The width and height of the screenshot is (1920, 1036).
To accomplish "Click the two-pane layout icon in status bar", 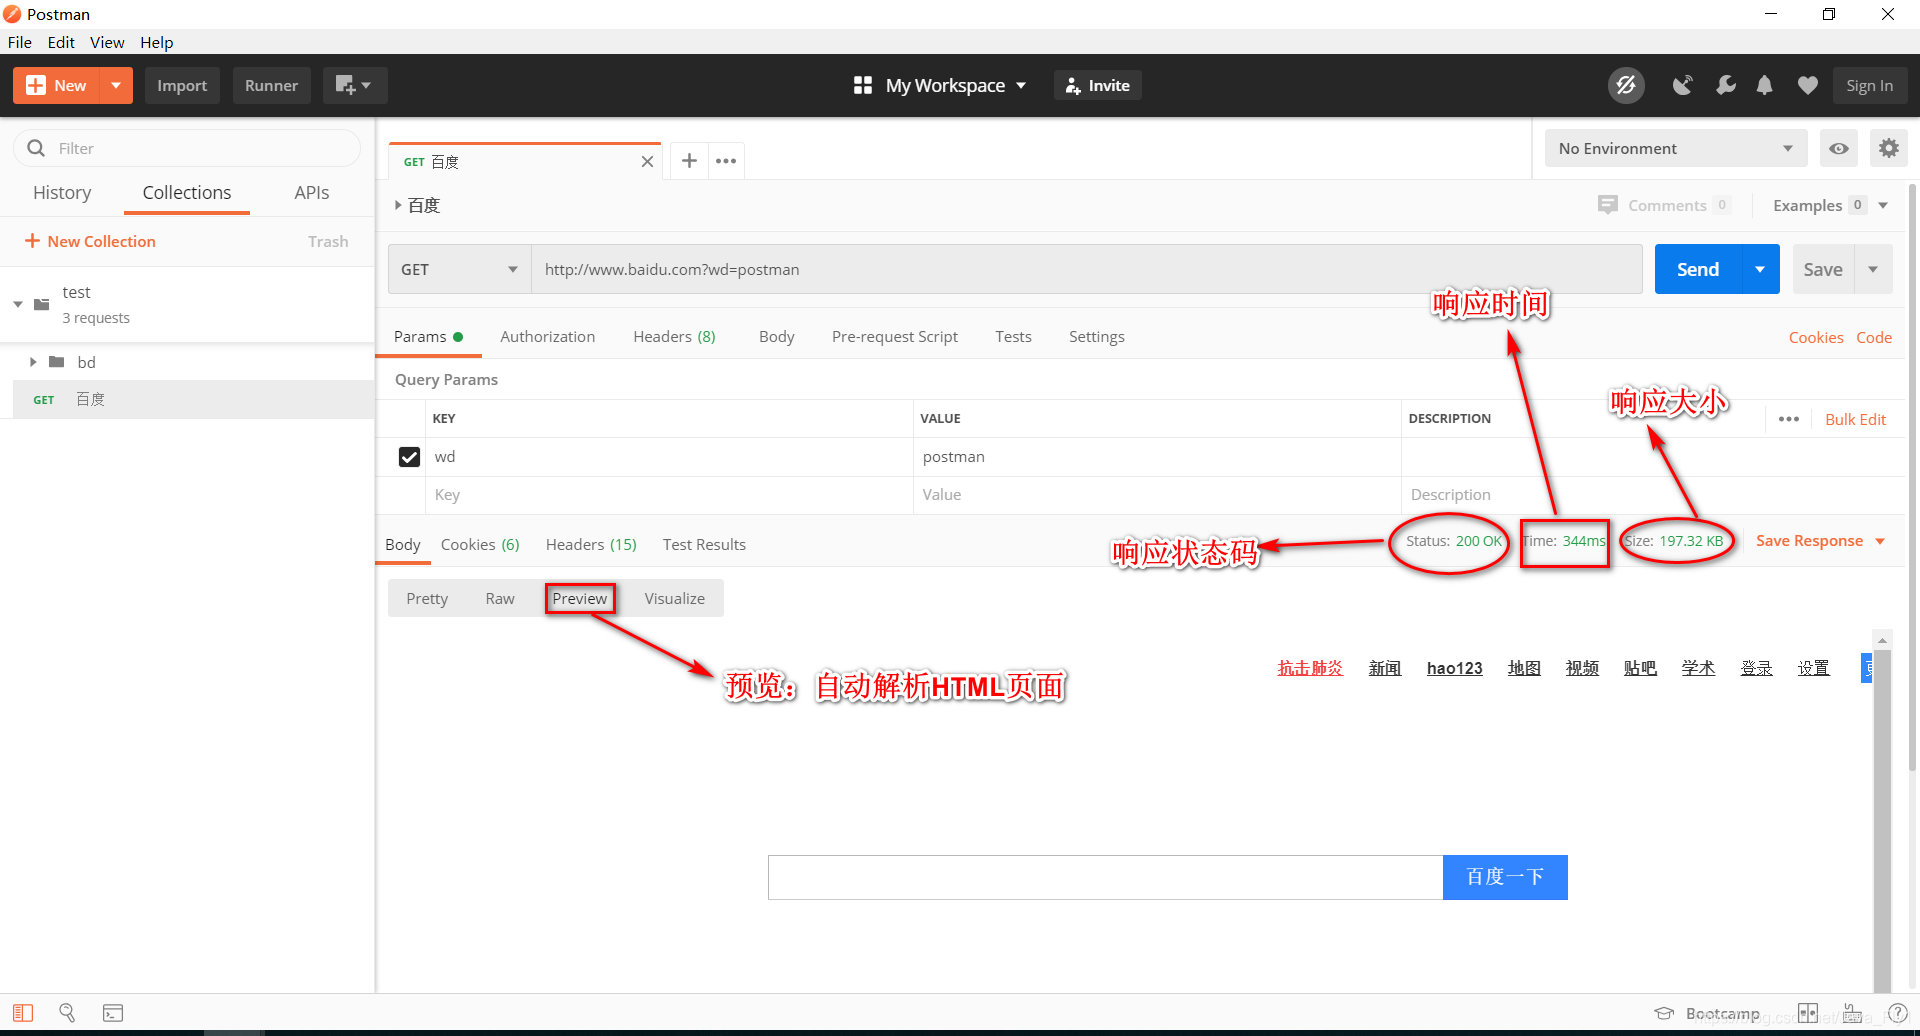I will coord(1808,1013).
